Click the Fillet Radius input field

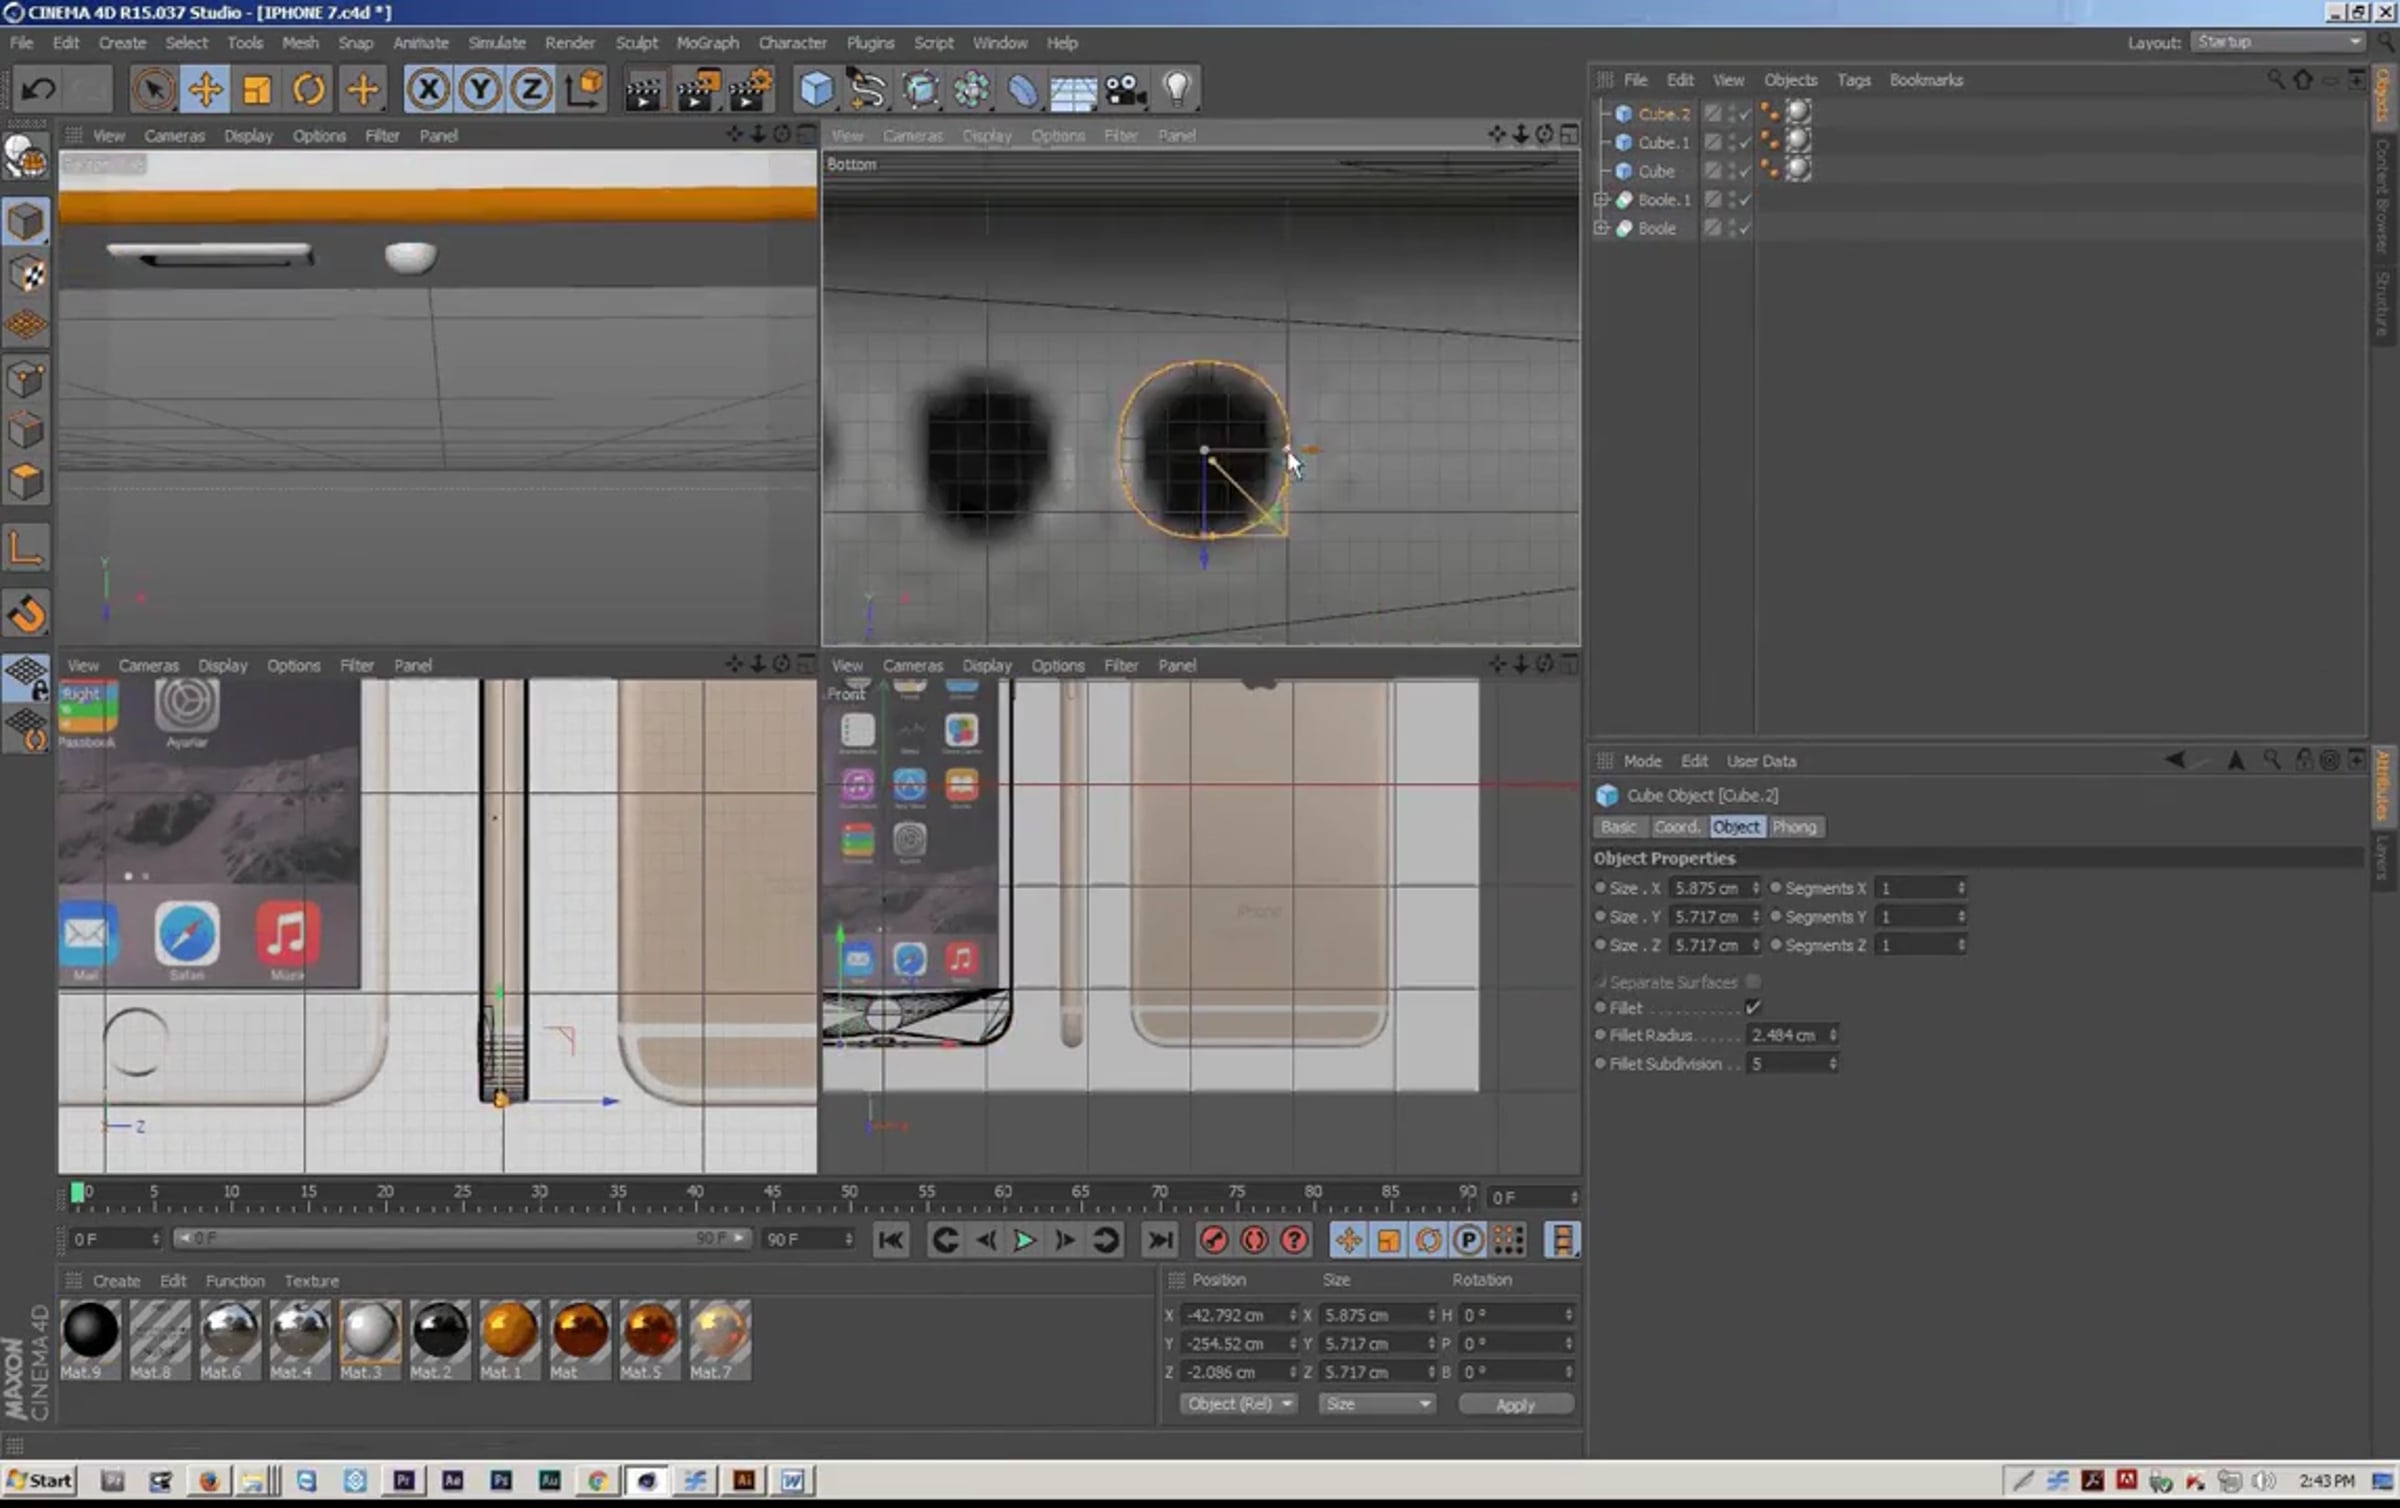[1783, 1035]
